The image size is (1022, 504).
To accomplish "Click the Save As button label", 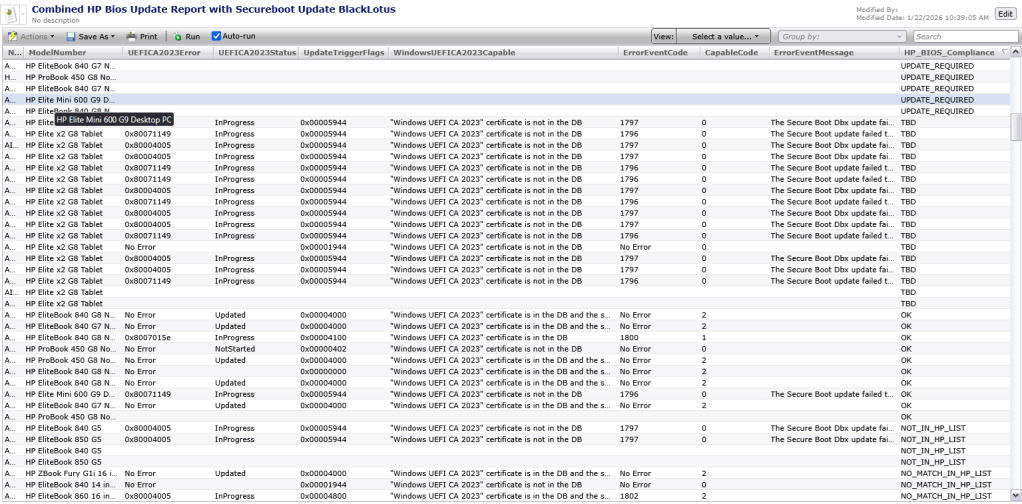I will (94, 36).
